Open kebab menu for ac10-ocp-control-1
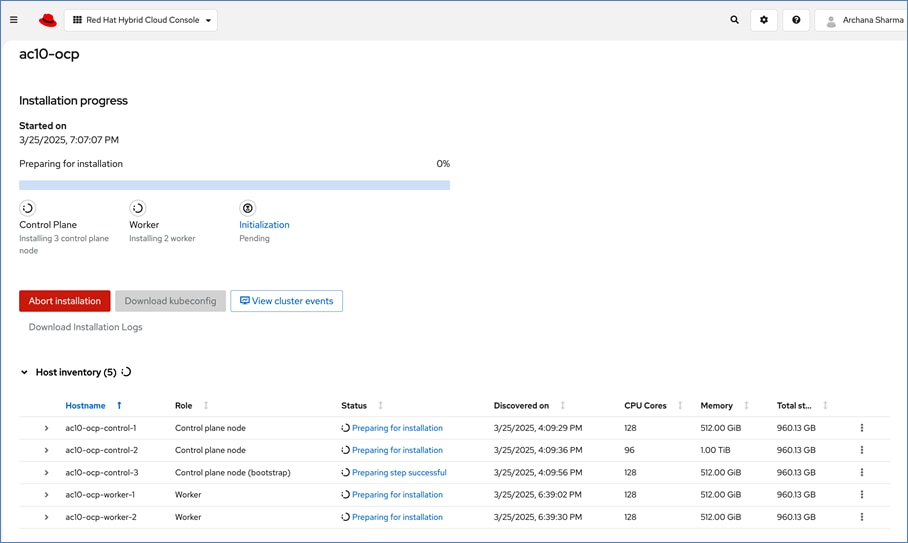The height and width of the screenshot is (543, 908). click(x=862, y=428)
